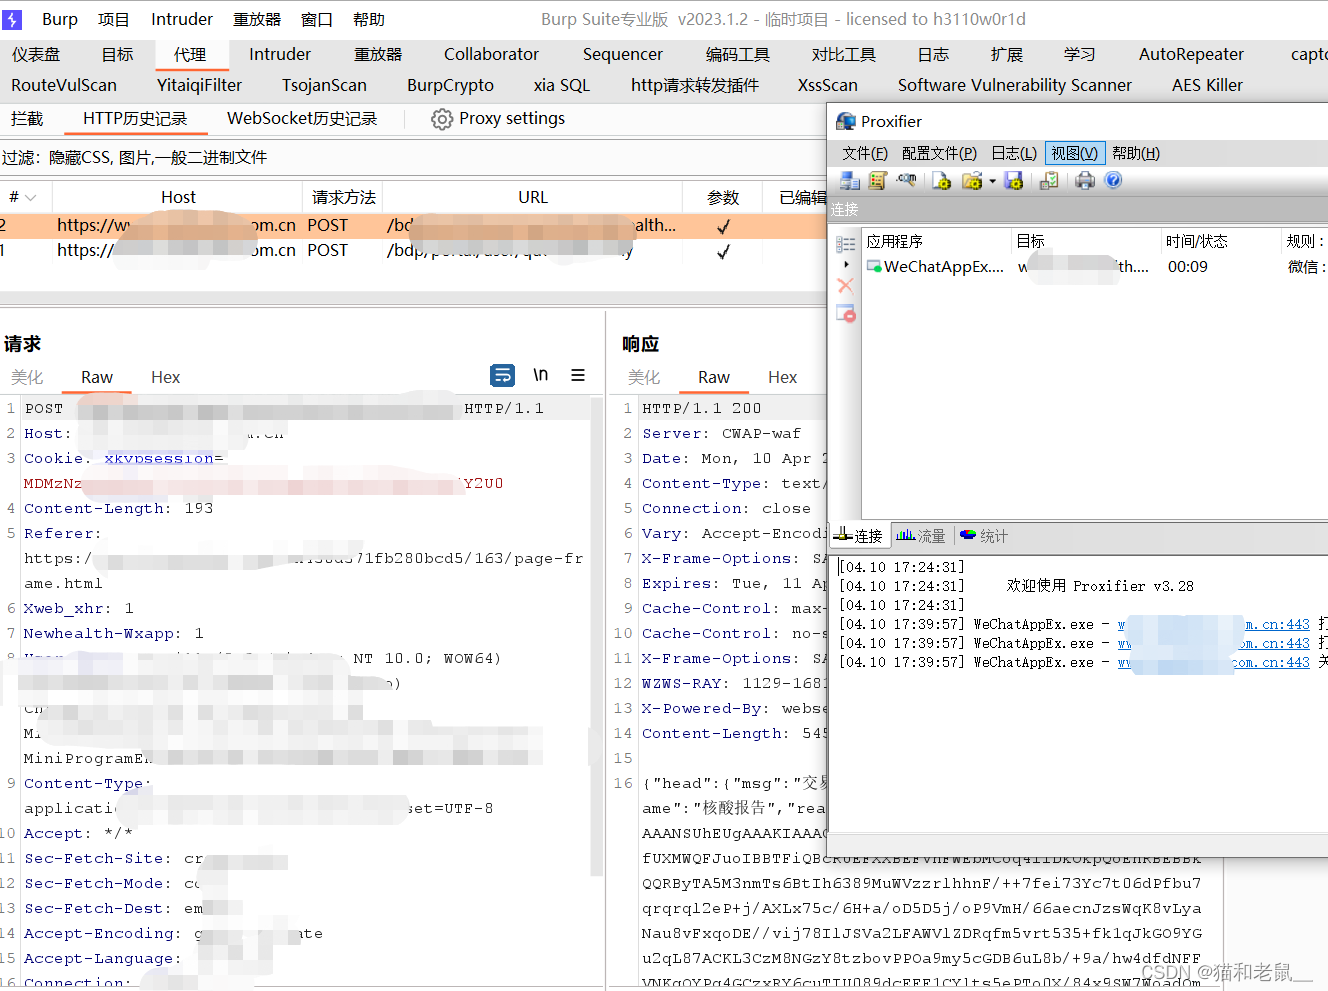Open the 项目 menu
The width and height of the screenshot is (1328, 991).
click(x=114, y=19)
